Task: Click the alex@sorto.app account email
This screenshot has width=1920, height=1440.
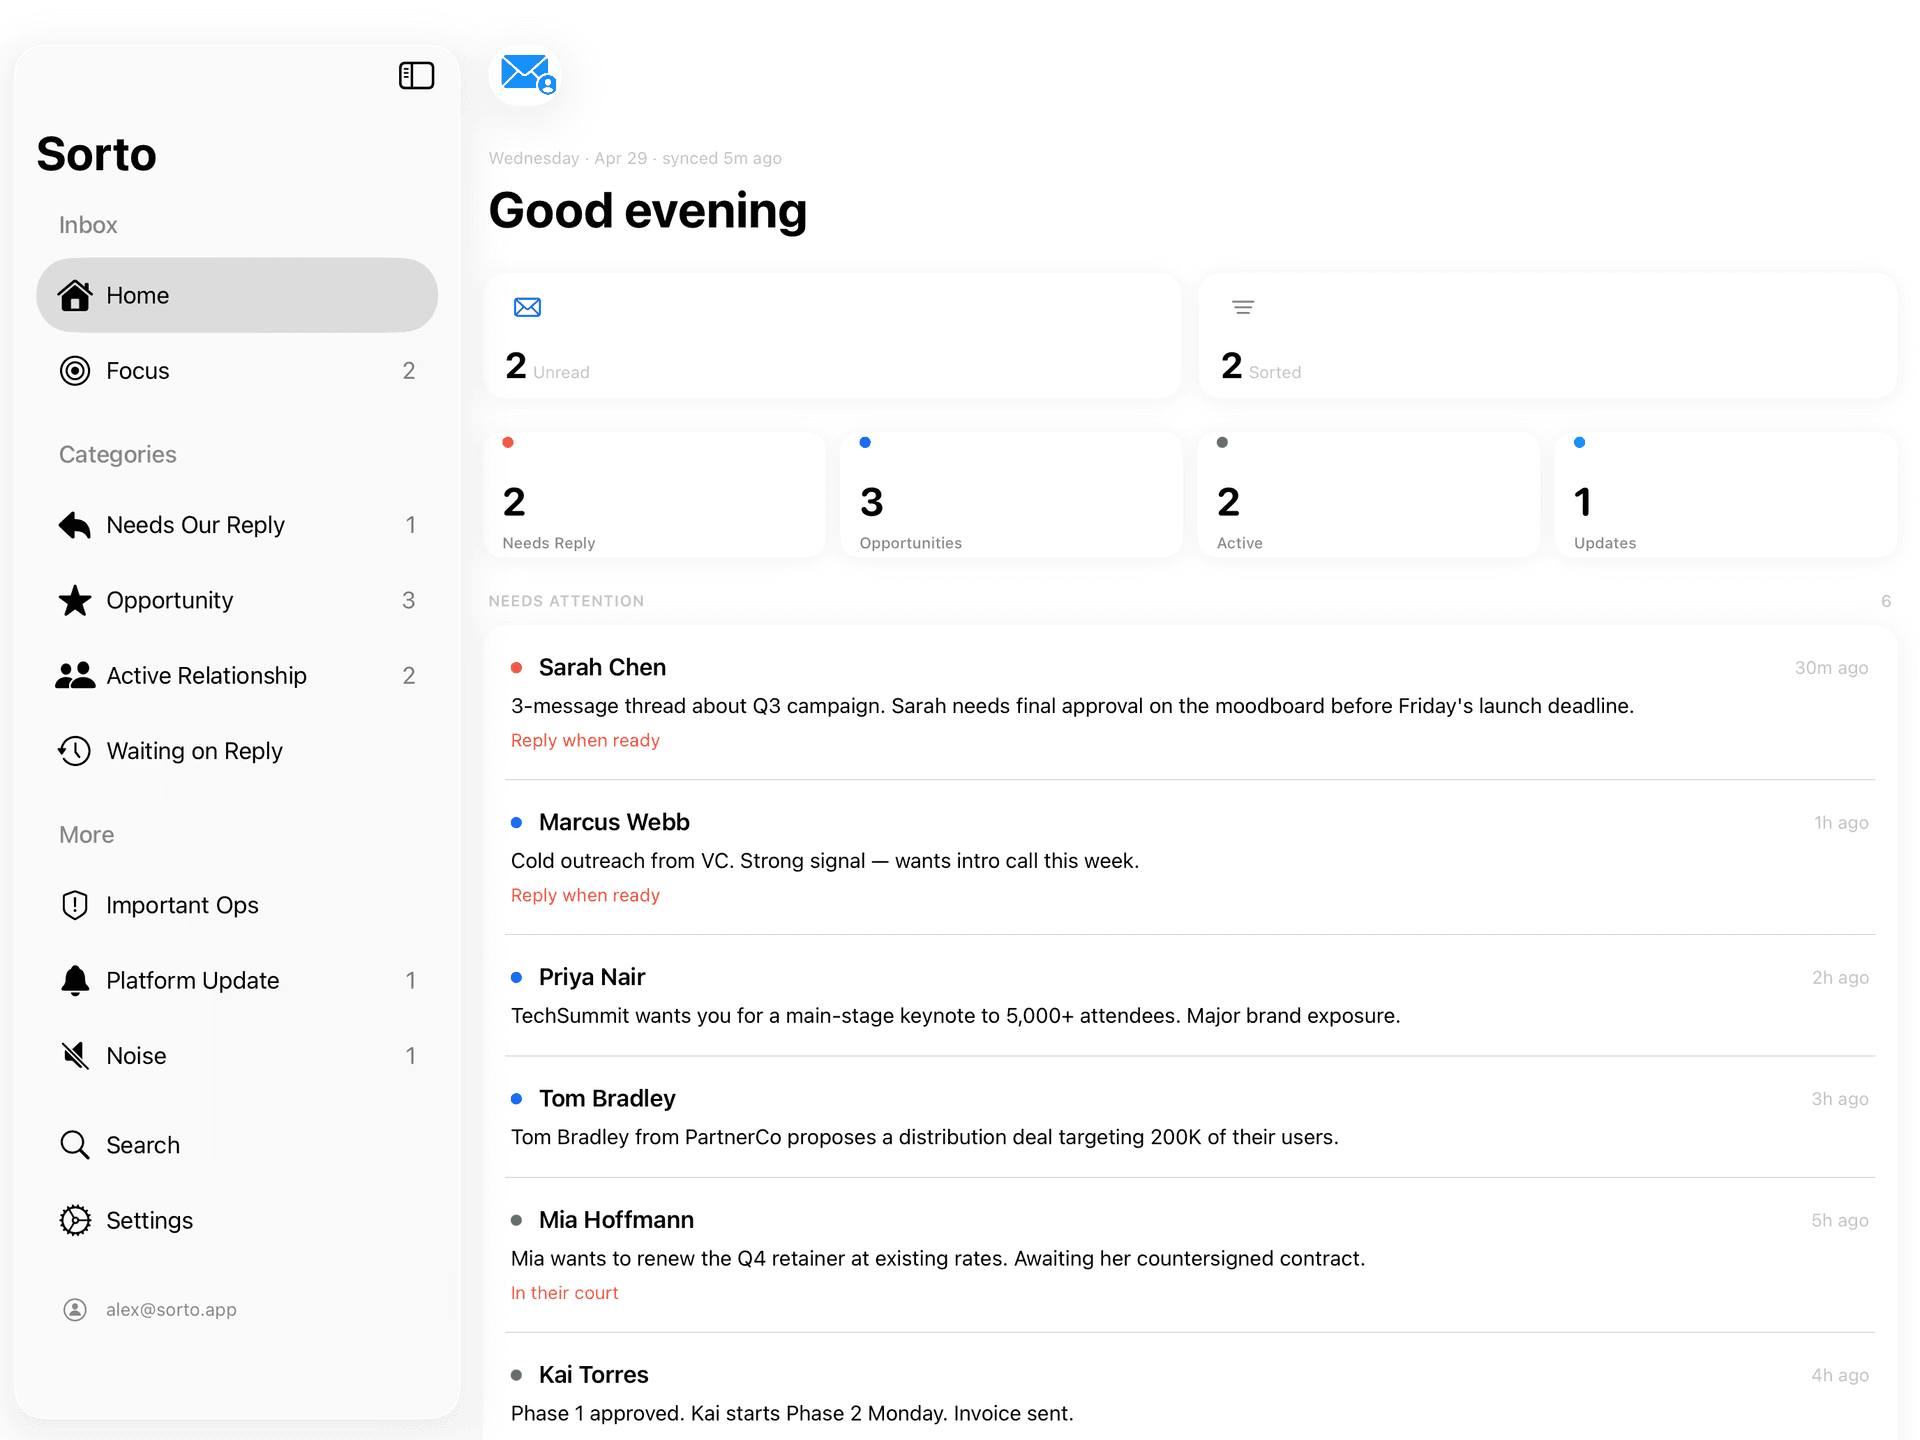Action: (x=172, y=1310)
